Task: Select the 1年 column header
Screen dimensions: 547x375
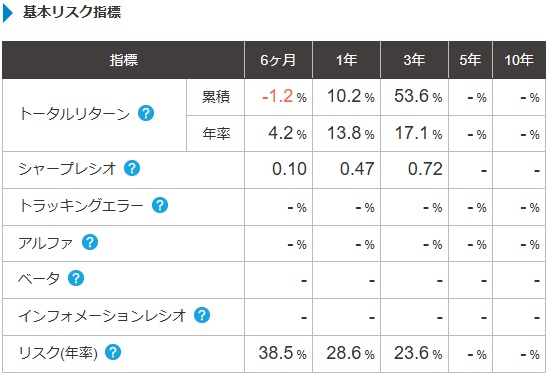Action: click(x=346, y=60)
